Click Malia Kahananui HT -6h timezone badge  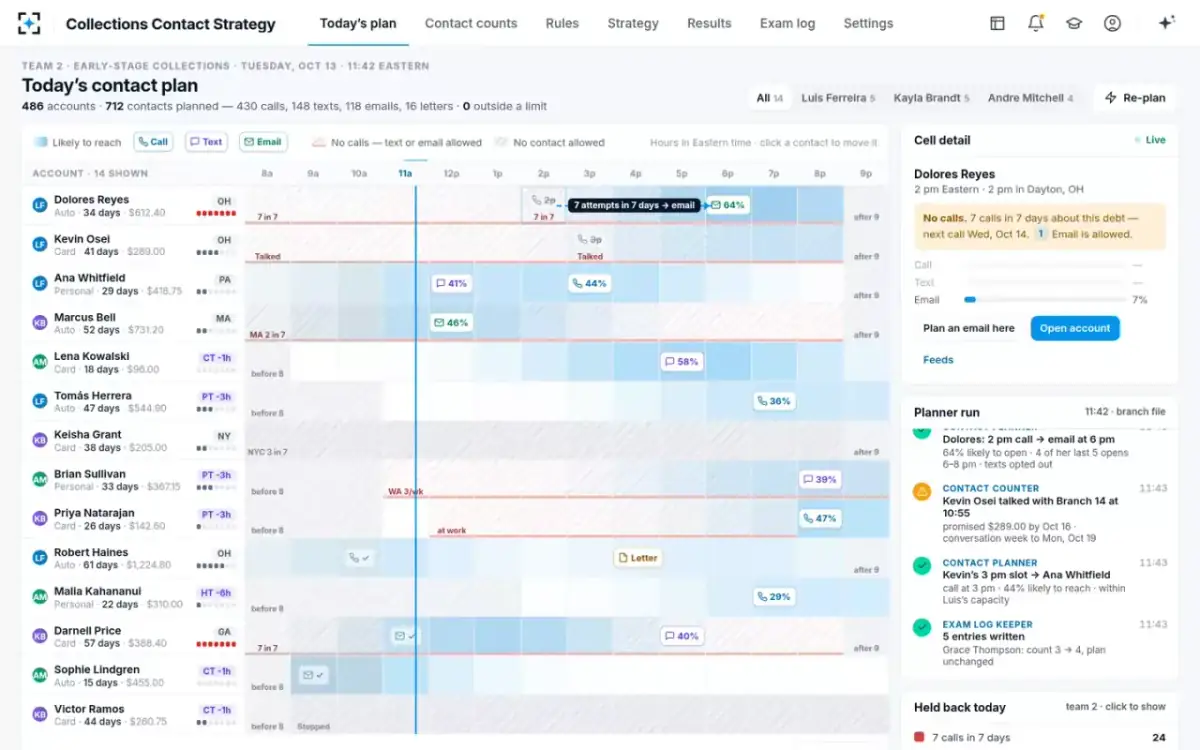point(215,592)
